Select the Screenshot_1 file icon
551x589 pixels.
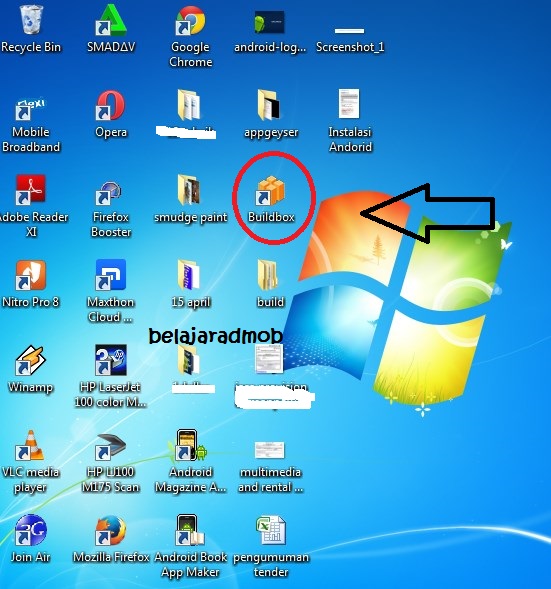349,31
